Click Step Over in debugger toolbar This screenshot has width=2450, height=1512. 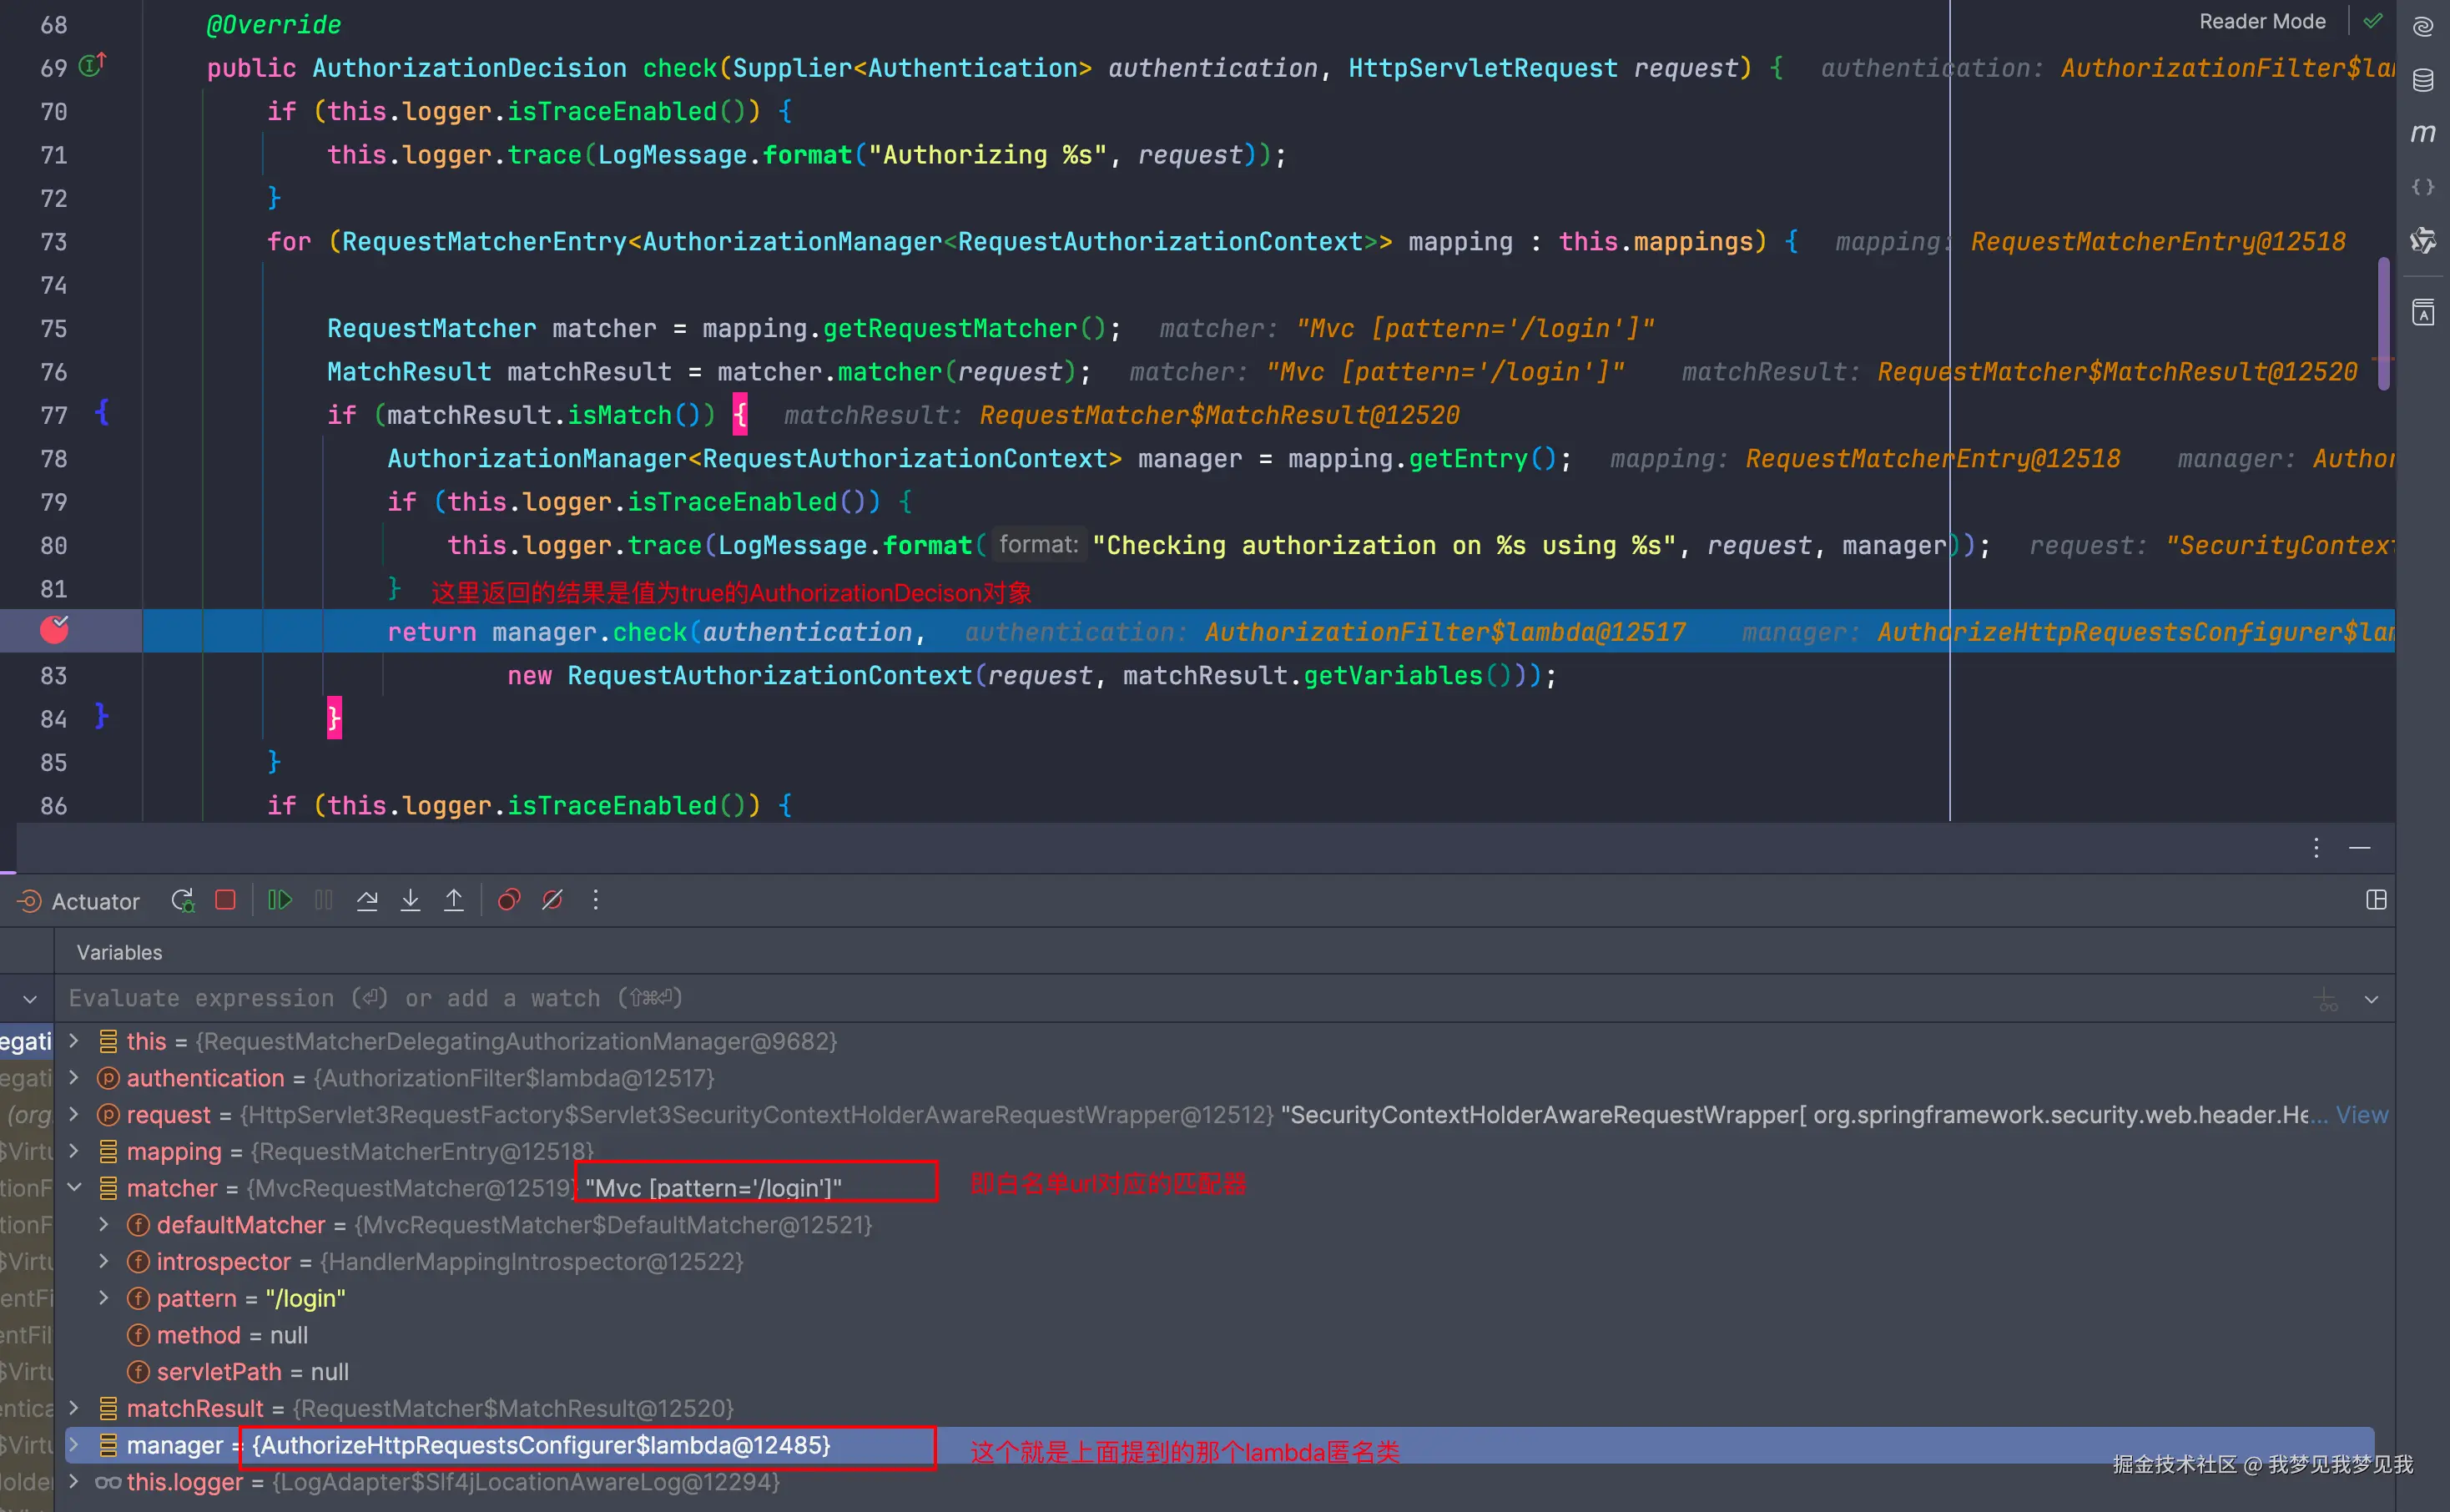tap(367, 900)
